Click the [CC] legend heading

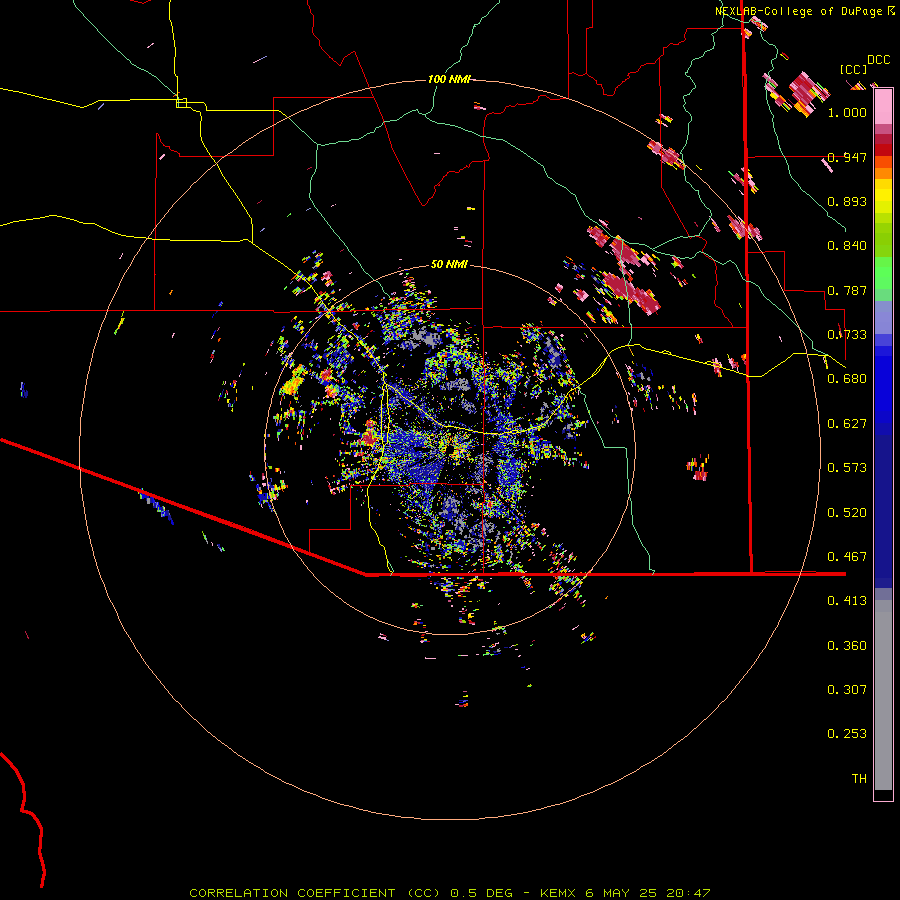(853, 69)
